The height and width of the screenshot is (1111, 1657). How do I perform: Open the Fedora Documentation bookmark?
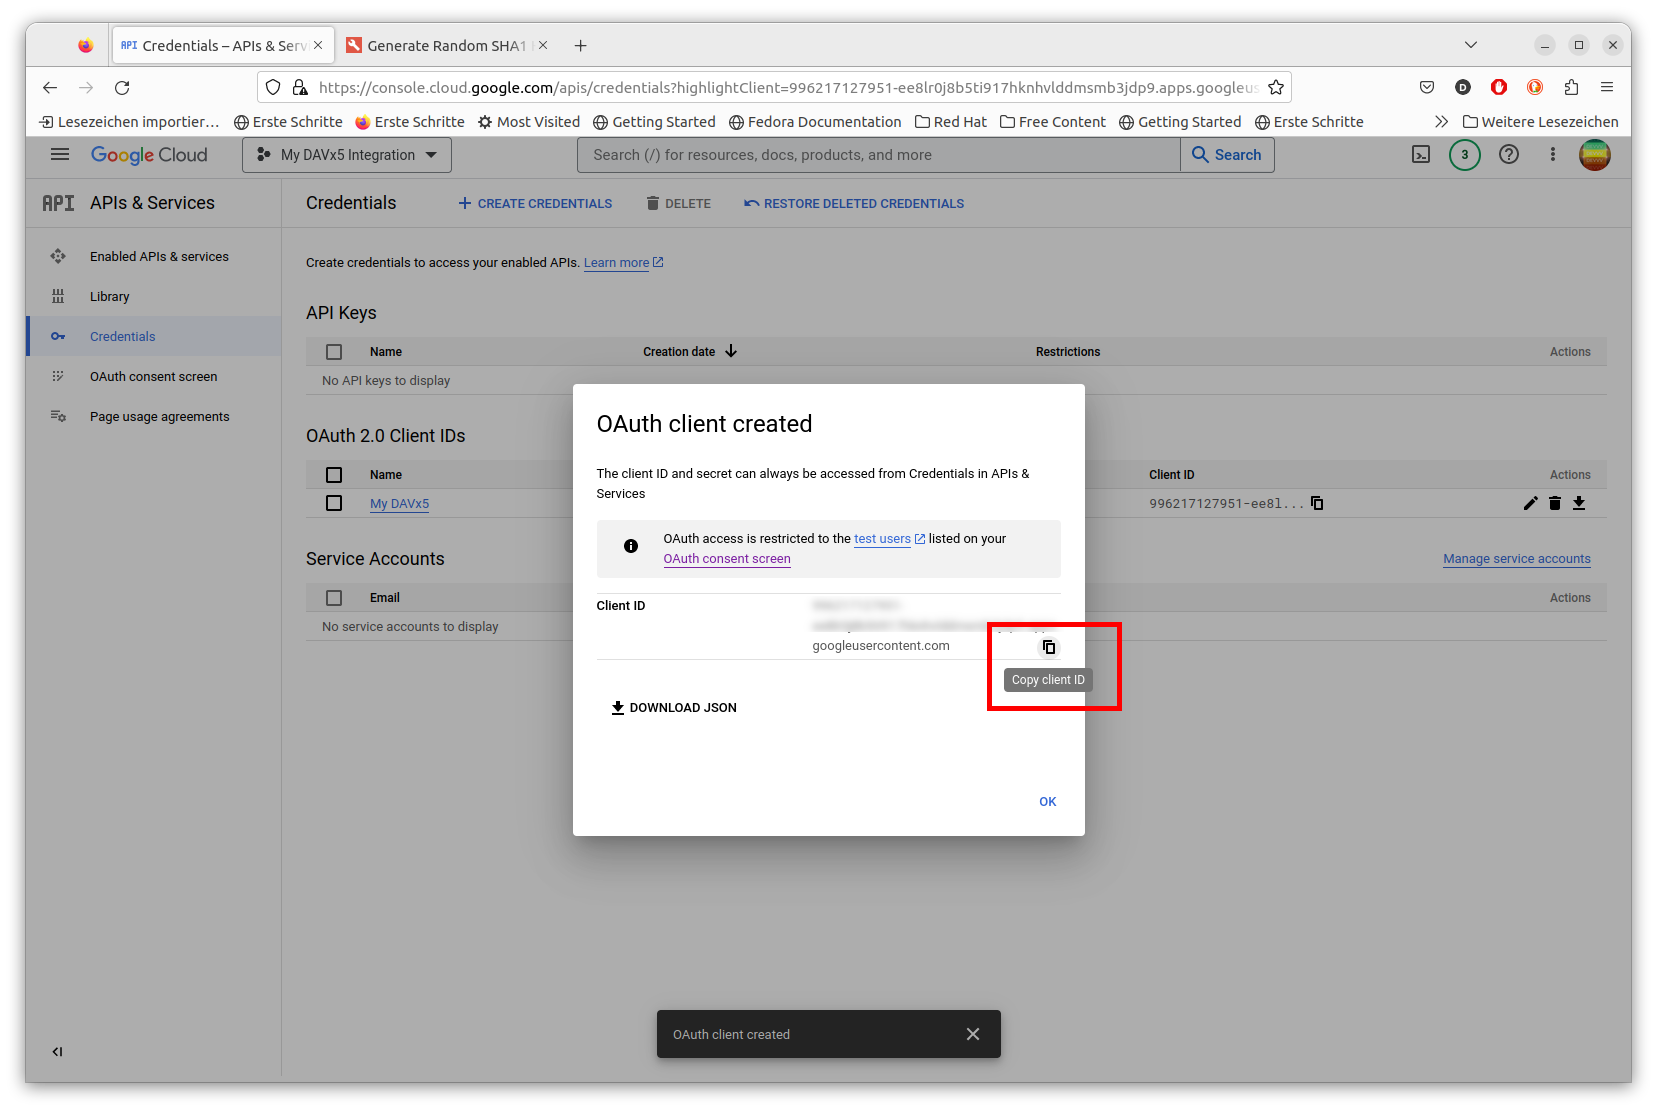pos(814,121)
